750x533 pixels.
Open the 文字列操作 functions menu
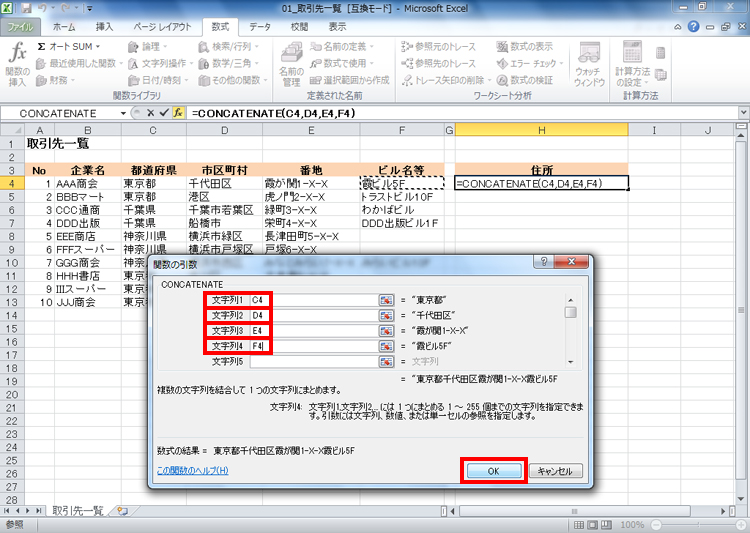point(160,63)
